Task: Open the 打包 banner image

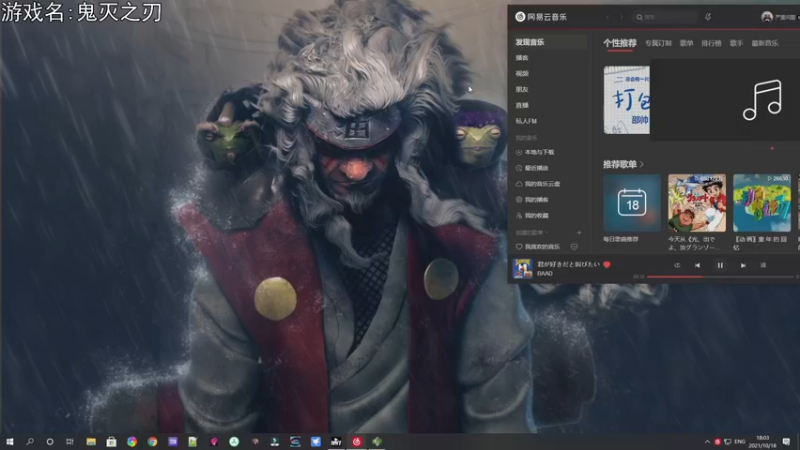Action: (627, 100)
